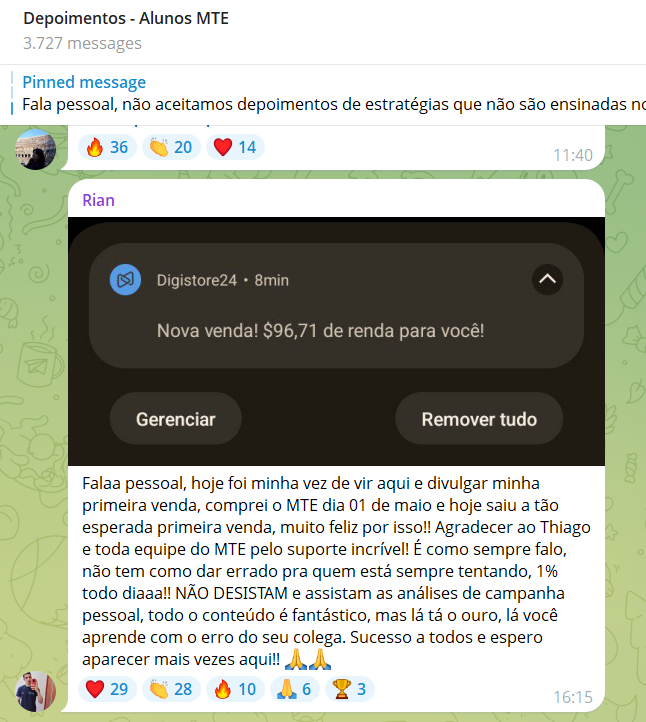Image resolution: width=646 pixels, height=722 pixels.
Task: Add the praying hands reaction showing 6
Action: [x=295, y=689]
